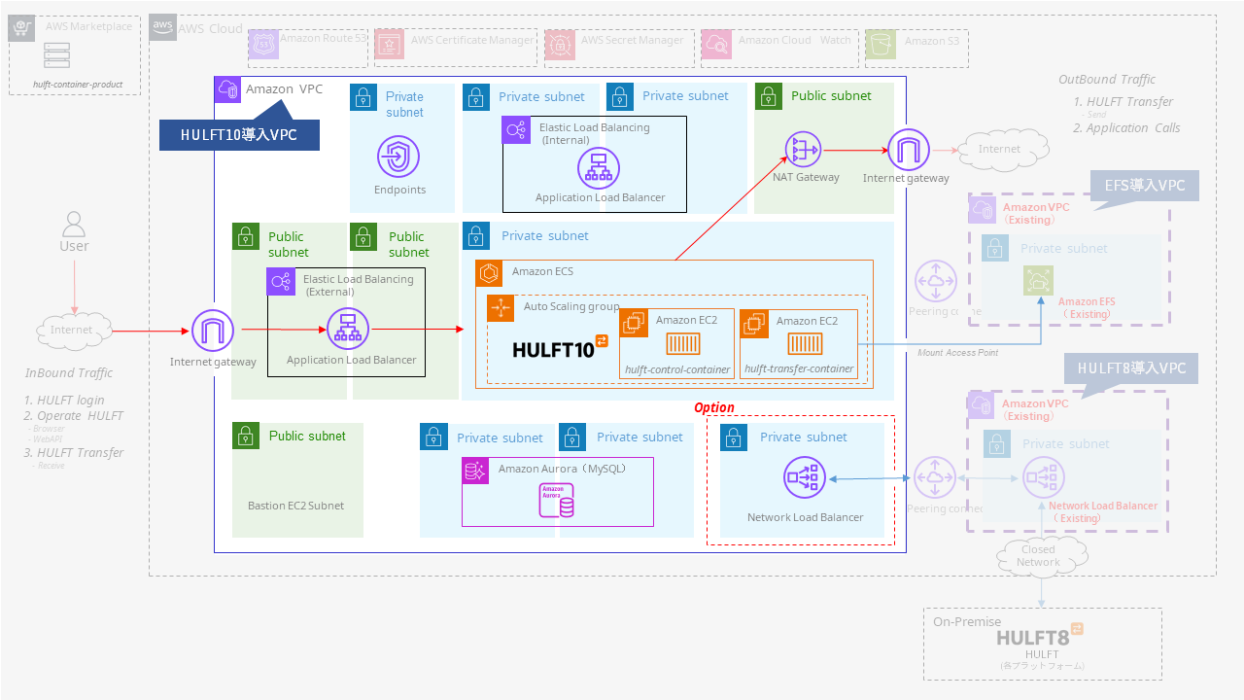Click the '3. HULFT Transfer' inbound text

click(75, 452)
